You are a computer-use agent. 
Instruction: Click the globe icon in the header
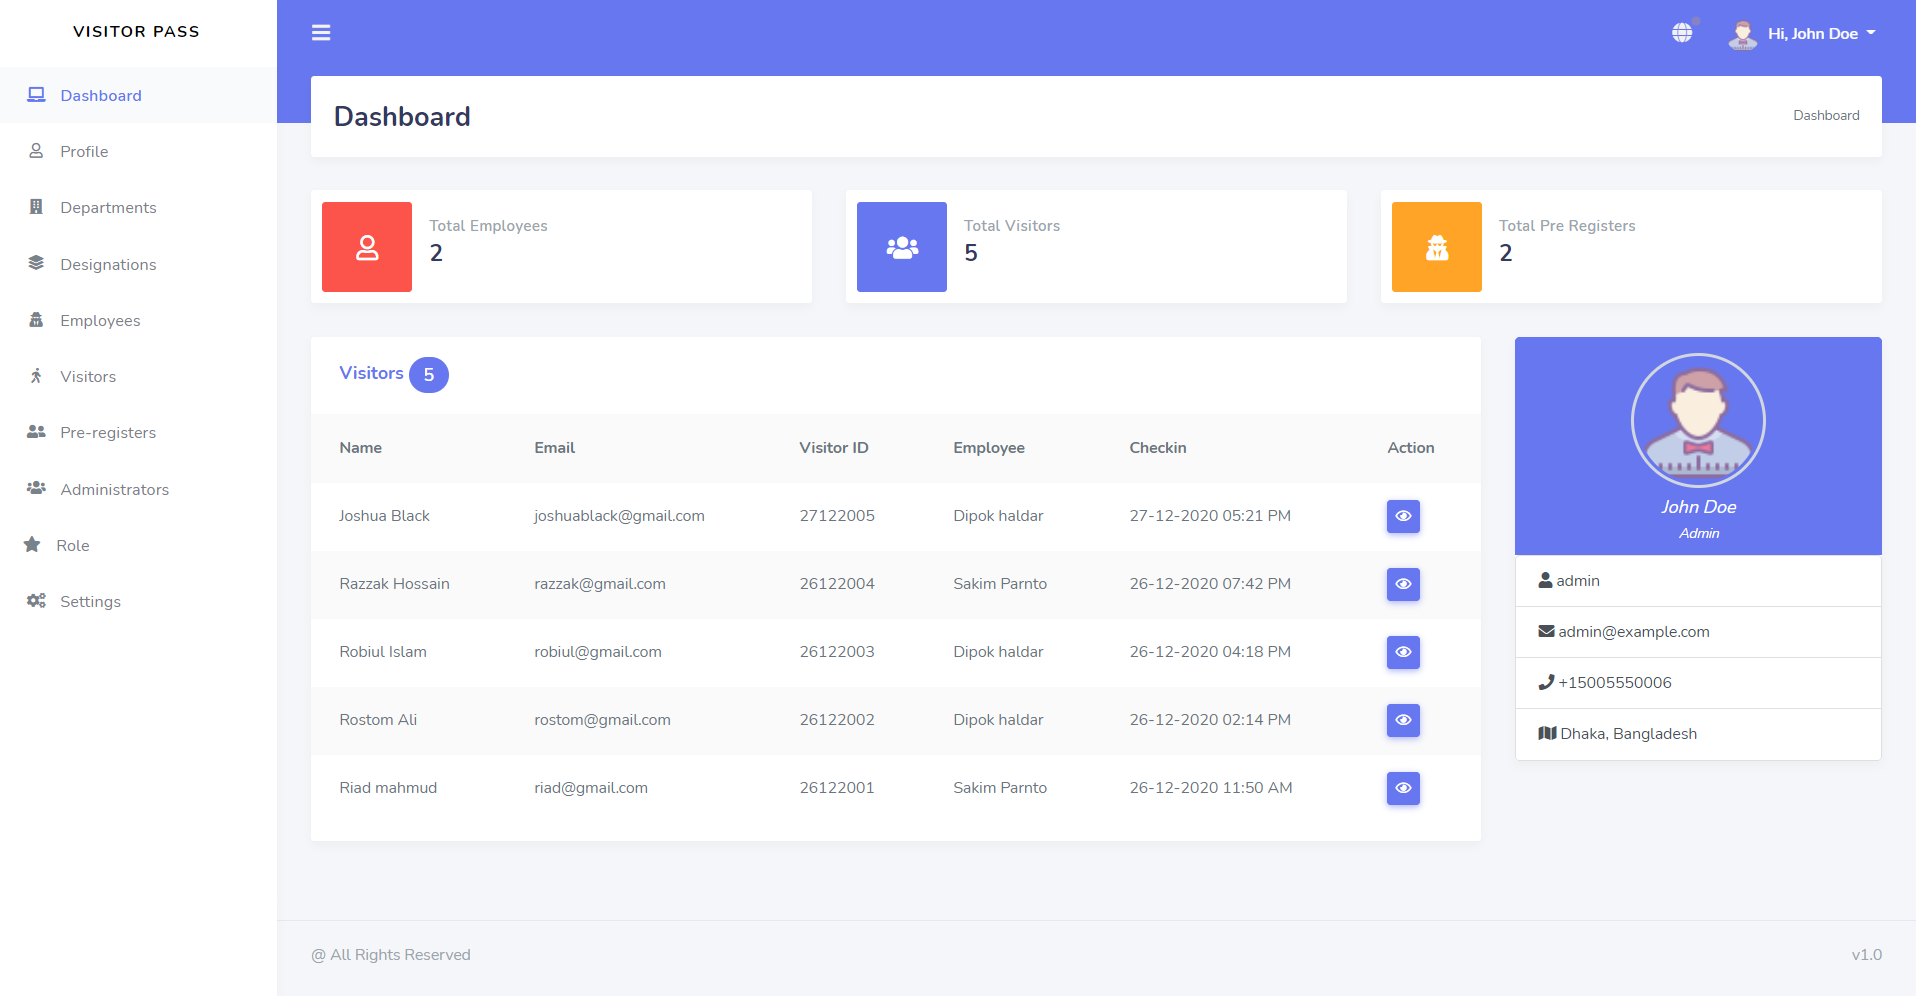click(1683, 32)
